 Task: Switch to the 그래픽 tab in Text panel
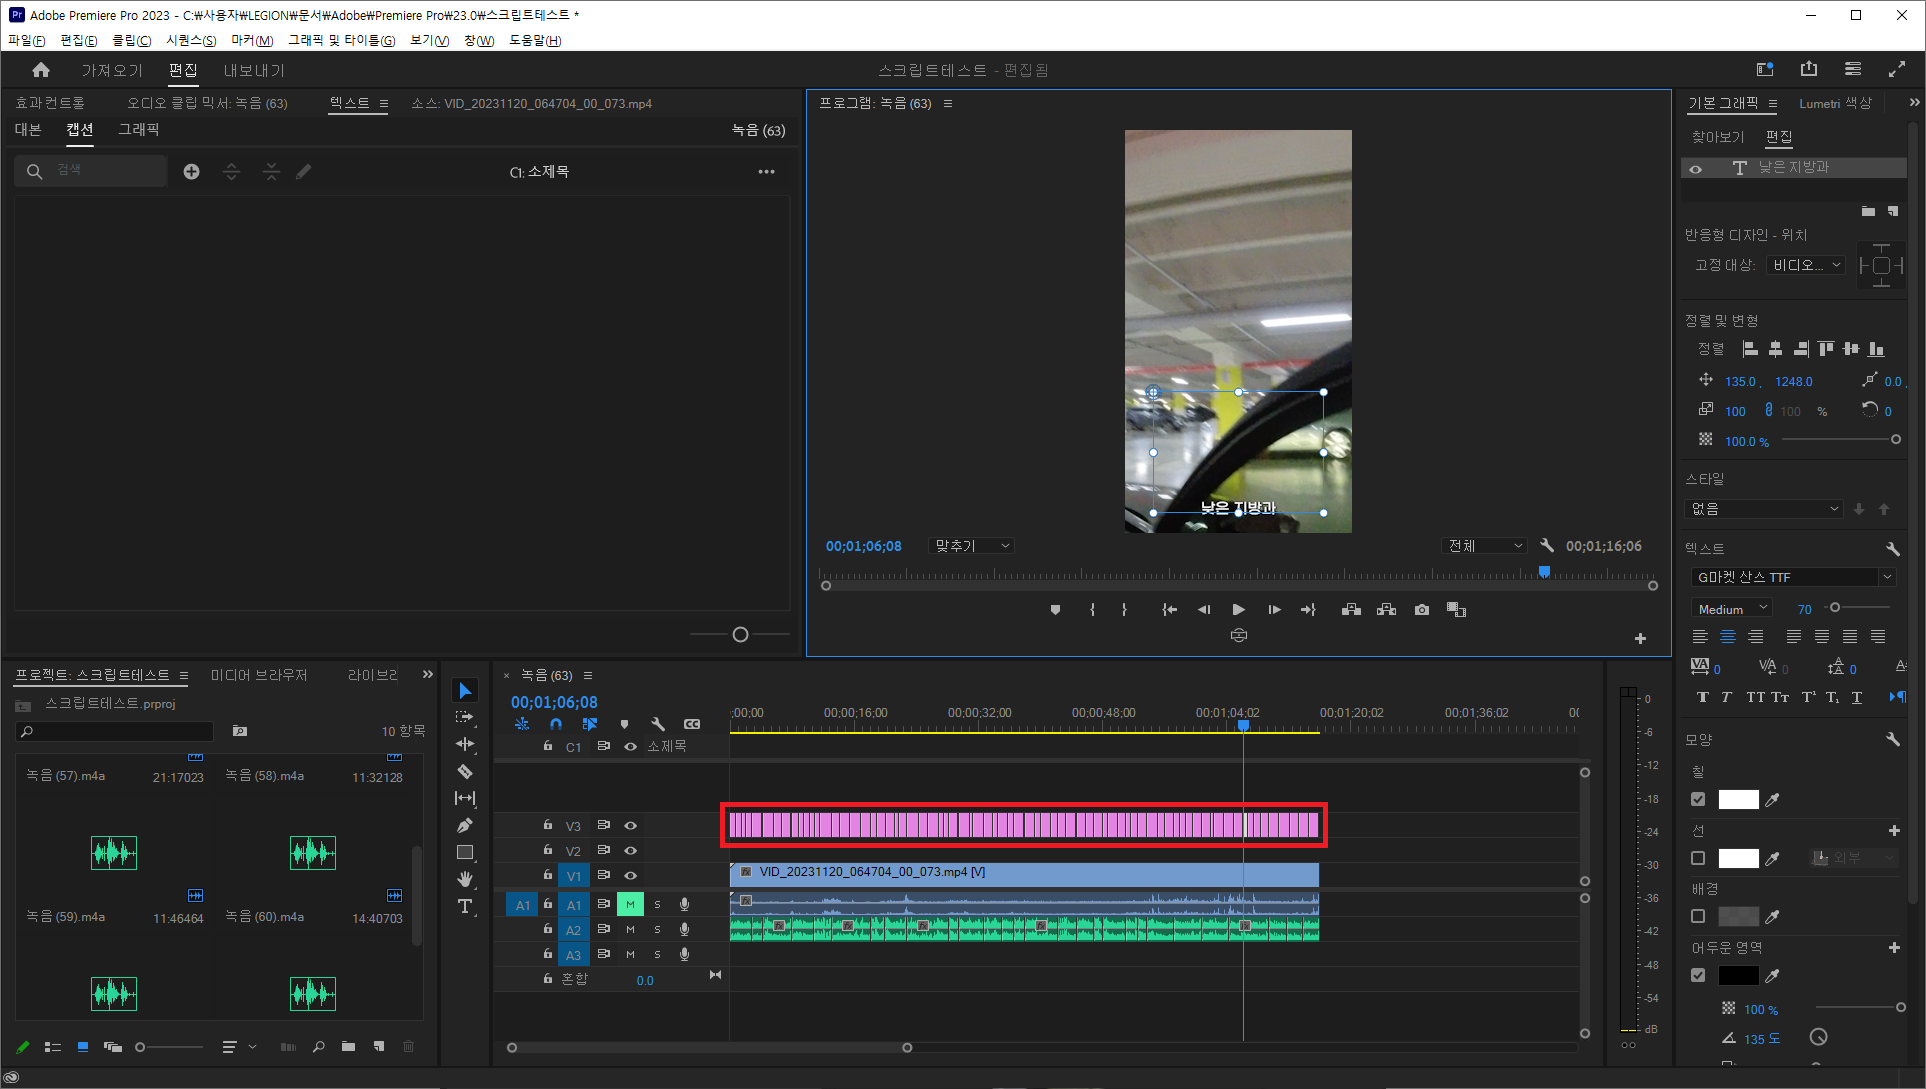pos(138,130)
